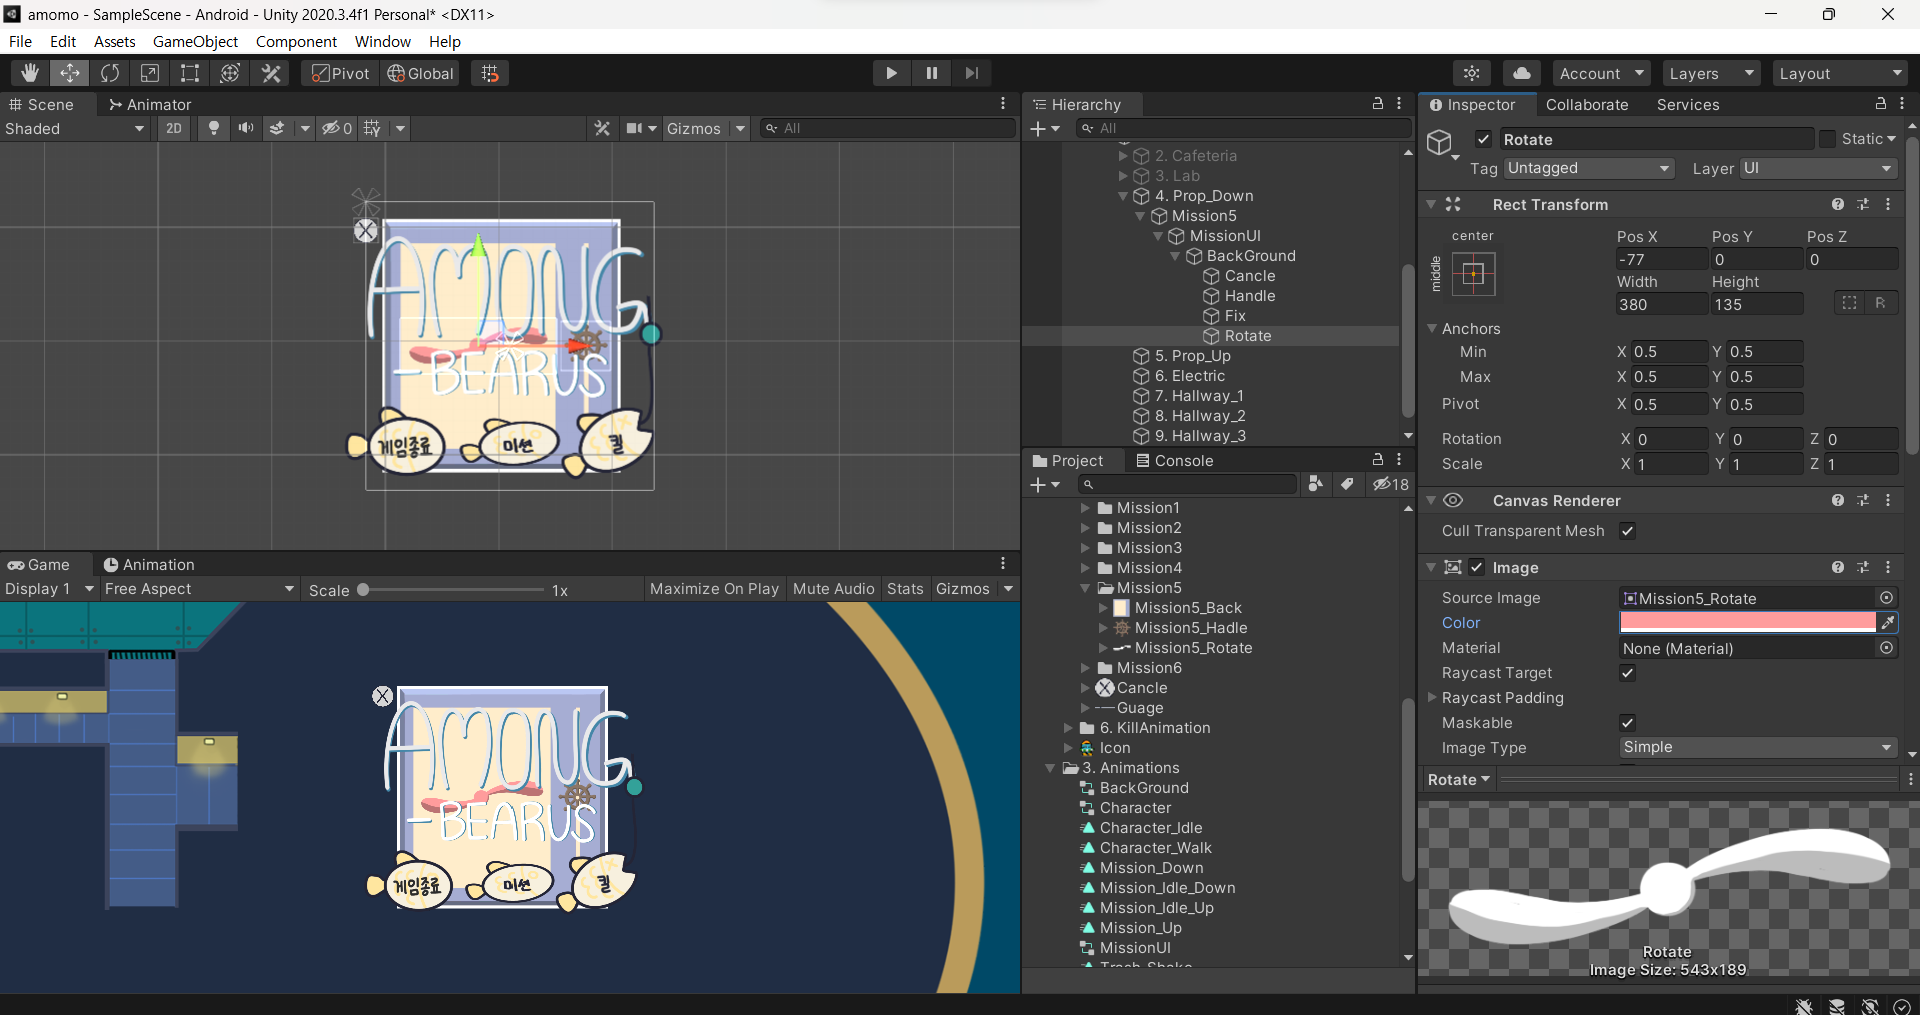Open Source Image object picker circle
The height and width of the screenshot is (1015, 1920).
(1886, 598)
